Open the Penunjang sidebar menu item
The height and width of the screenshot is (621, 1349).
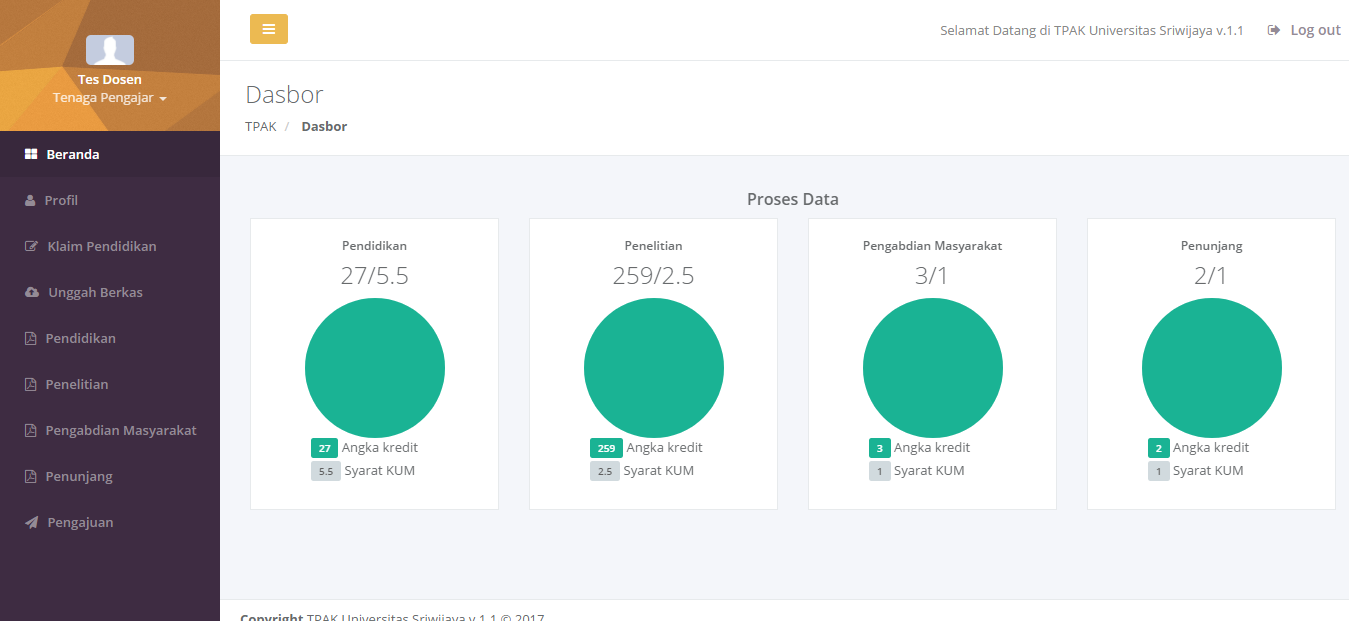pos(110,476)
